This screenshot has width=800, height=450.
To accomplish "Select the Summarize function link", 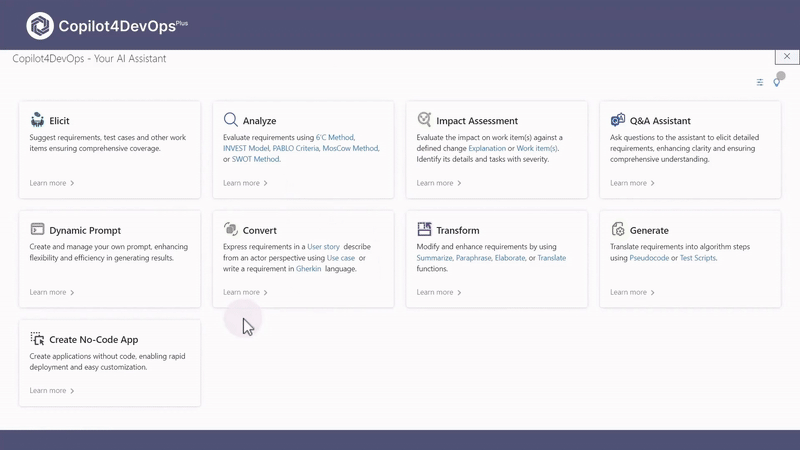I will pyautogui.click(x=434, y=258).
